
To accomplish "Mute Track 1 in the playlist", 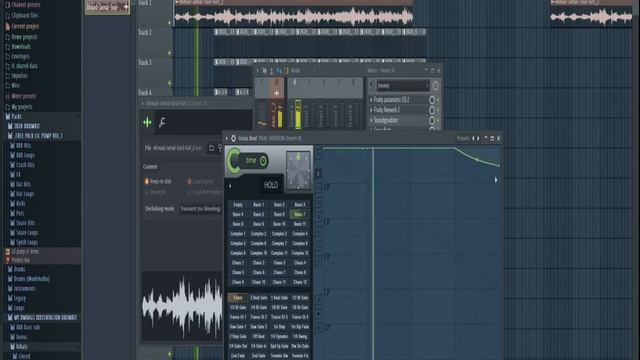I will click(170, 23).
